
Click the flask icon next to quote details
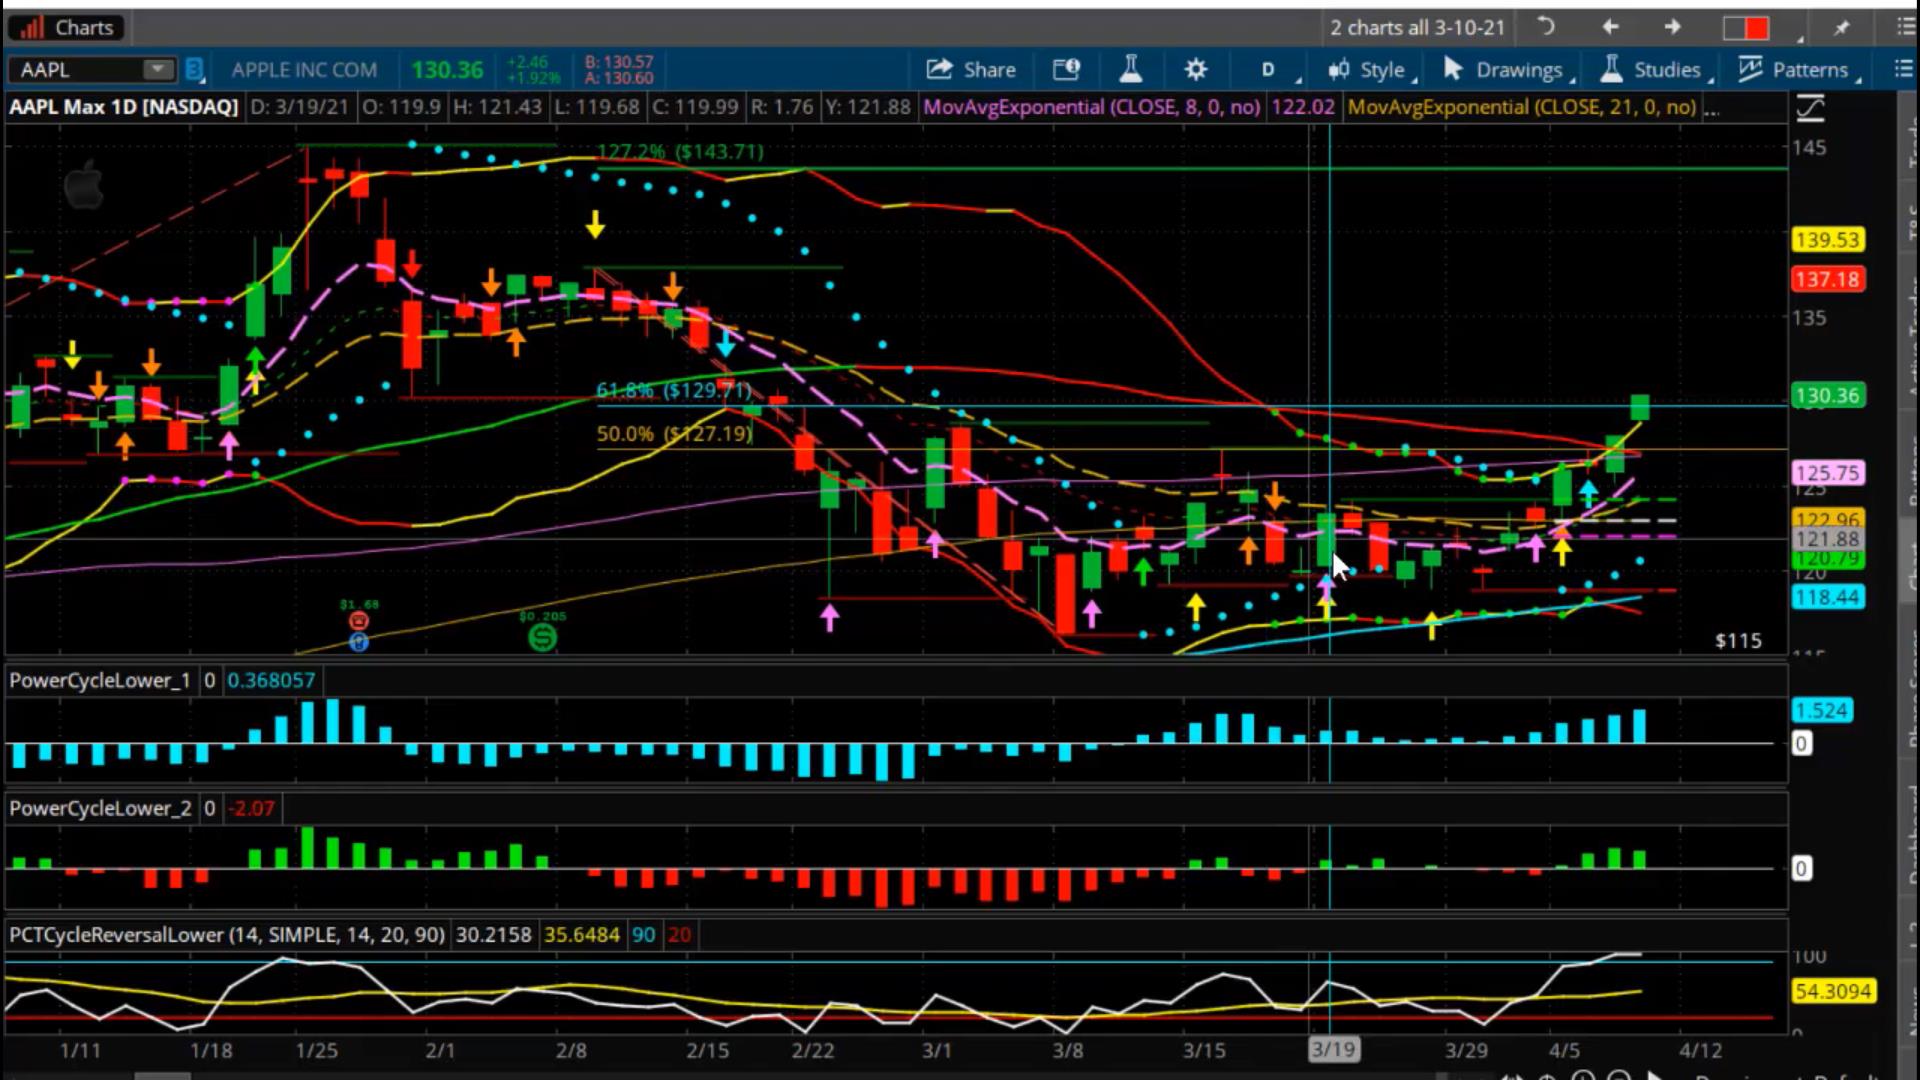click(x=1131, y=69)
